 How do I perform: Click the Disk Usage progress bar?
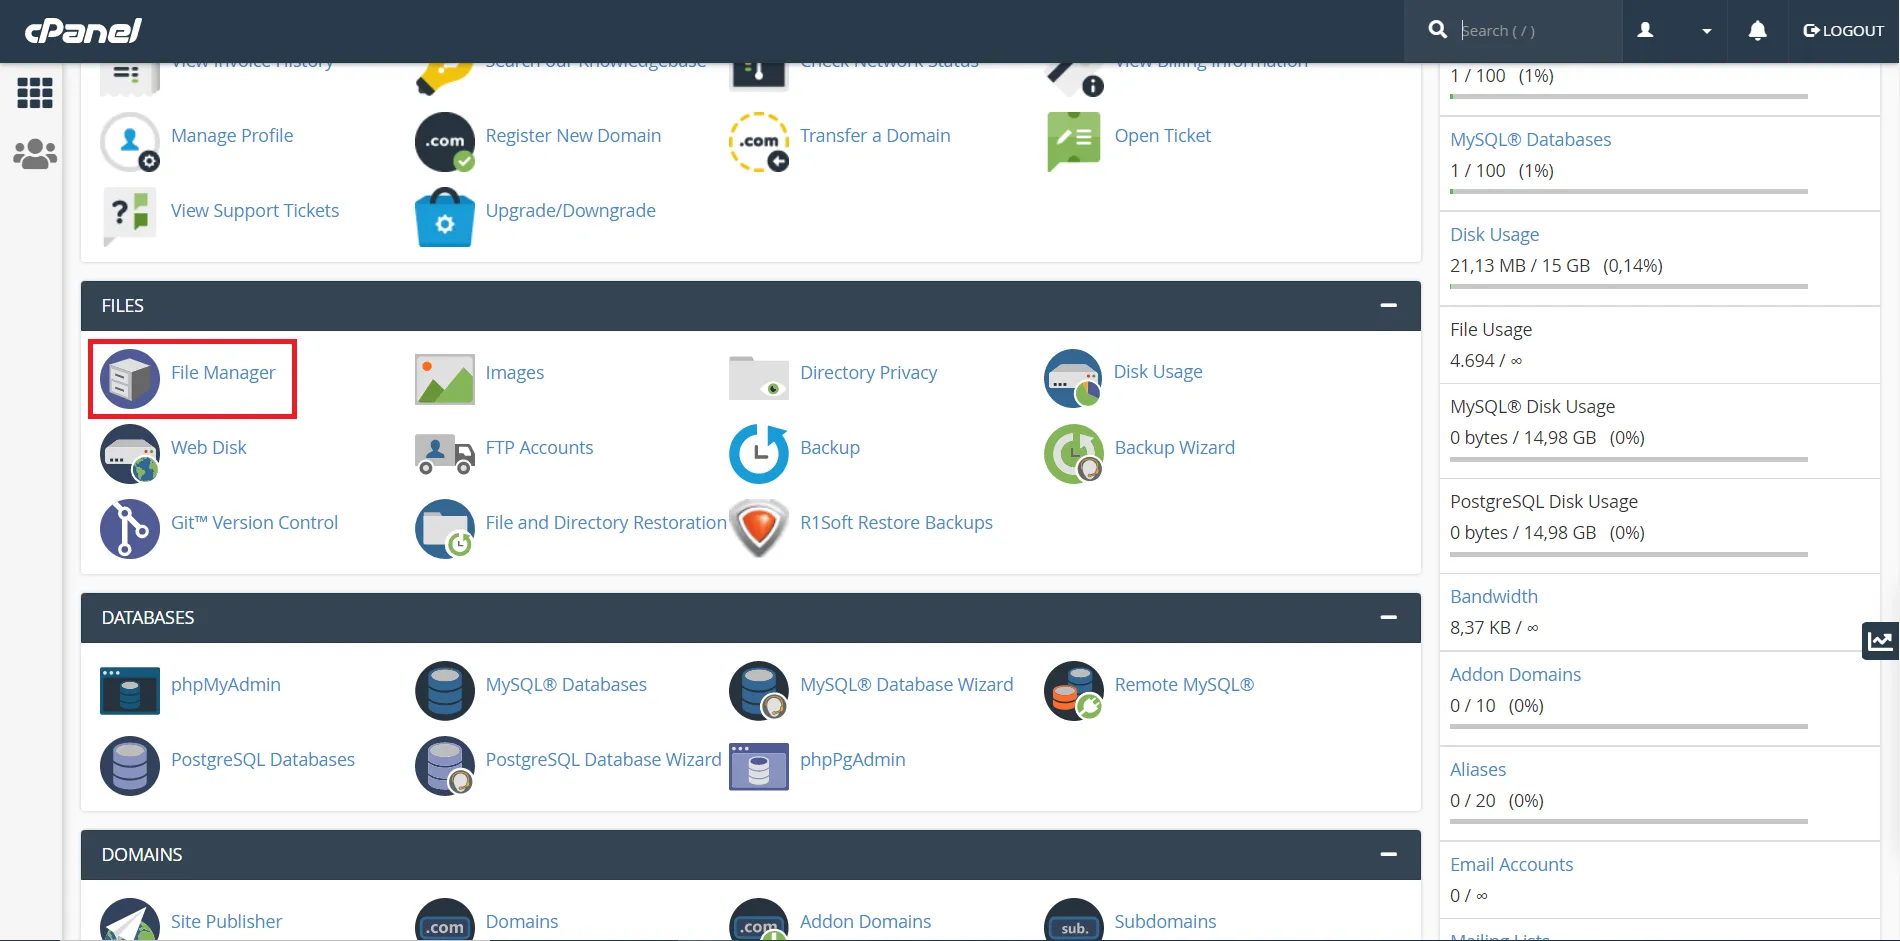click(x=1629, y=287)
